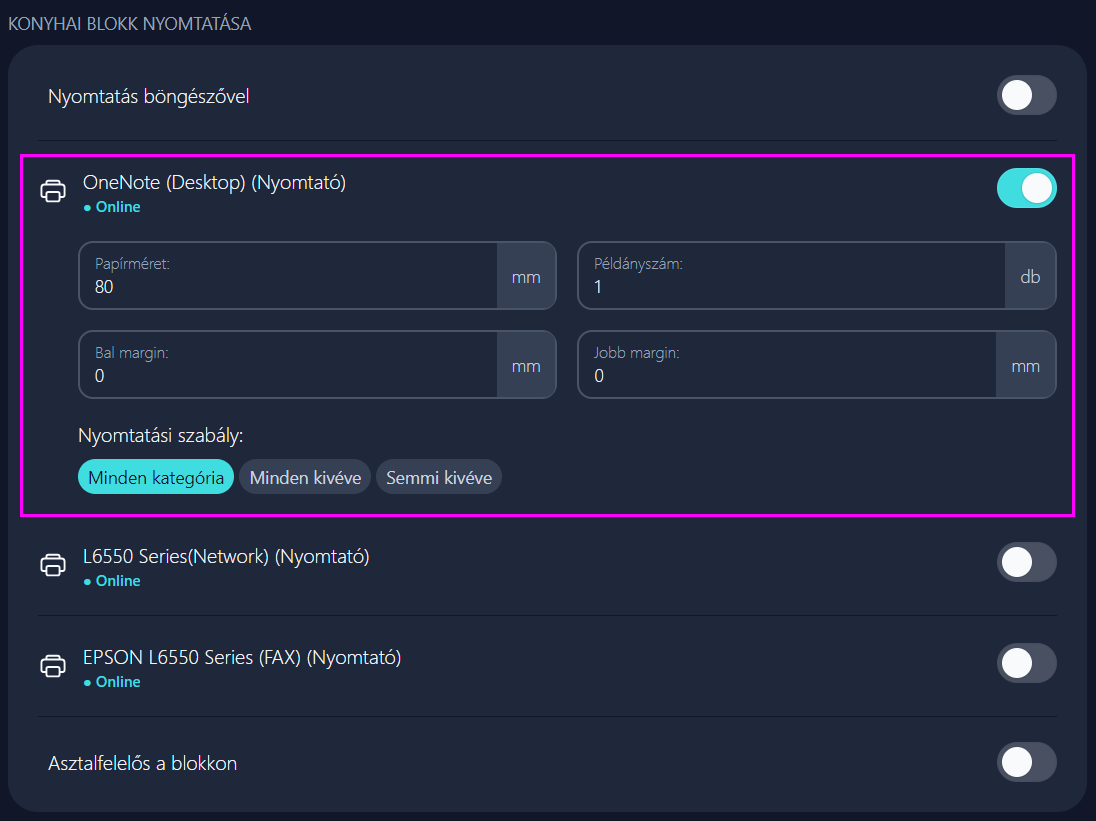Choose the Minden kivéve print rule

305,477
